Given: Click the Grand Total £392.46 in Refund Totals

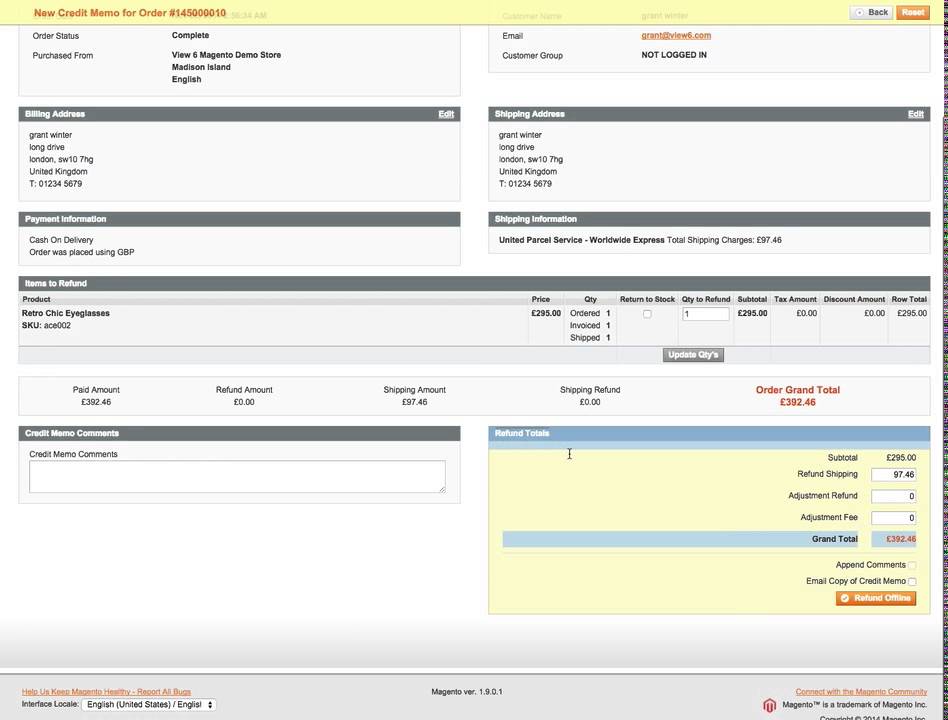Looking at the screenshot, I should (x=901, y=539).
